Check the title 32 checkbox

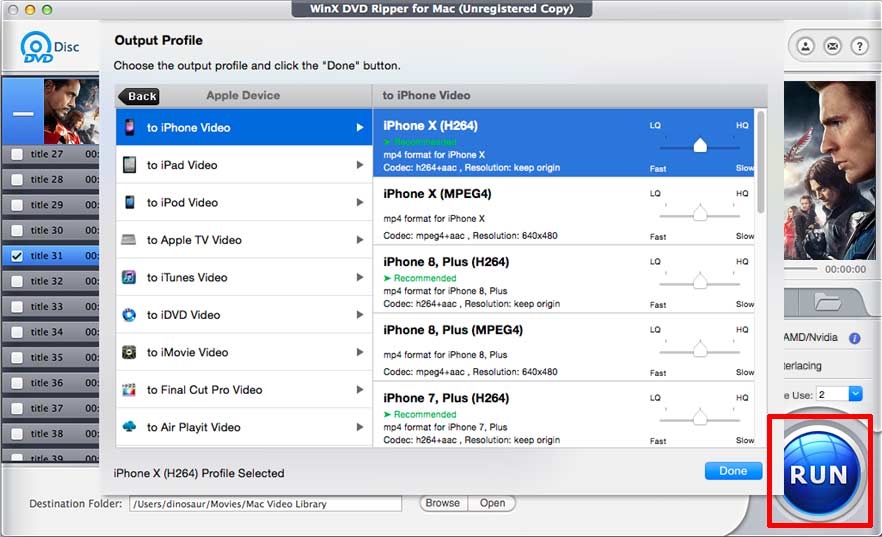click(x=17, y=281)
